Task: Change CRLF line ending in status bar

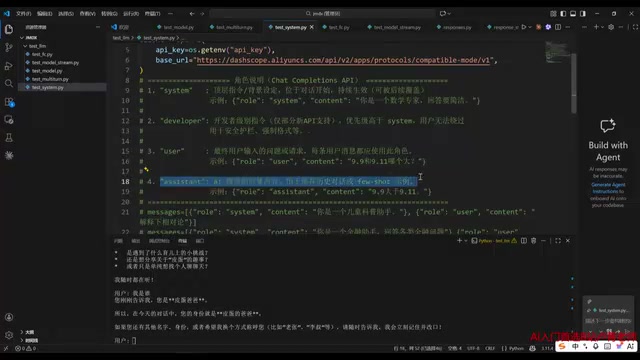Action: [490, 348]
